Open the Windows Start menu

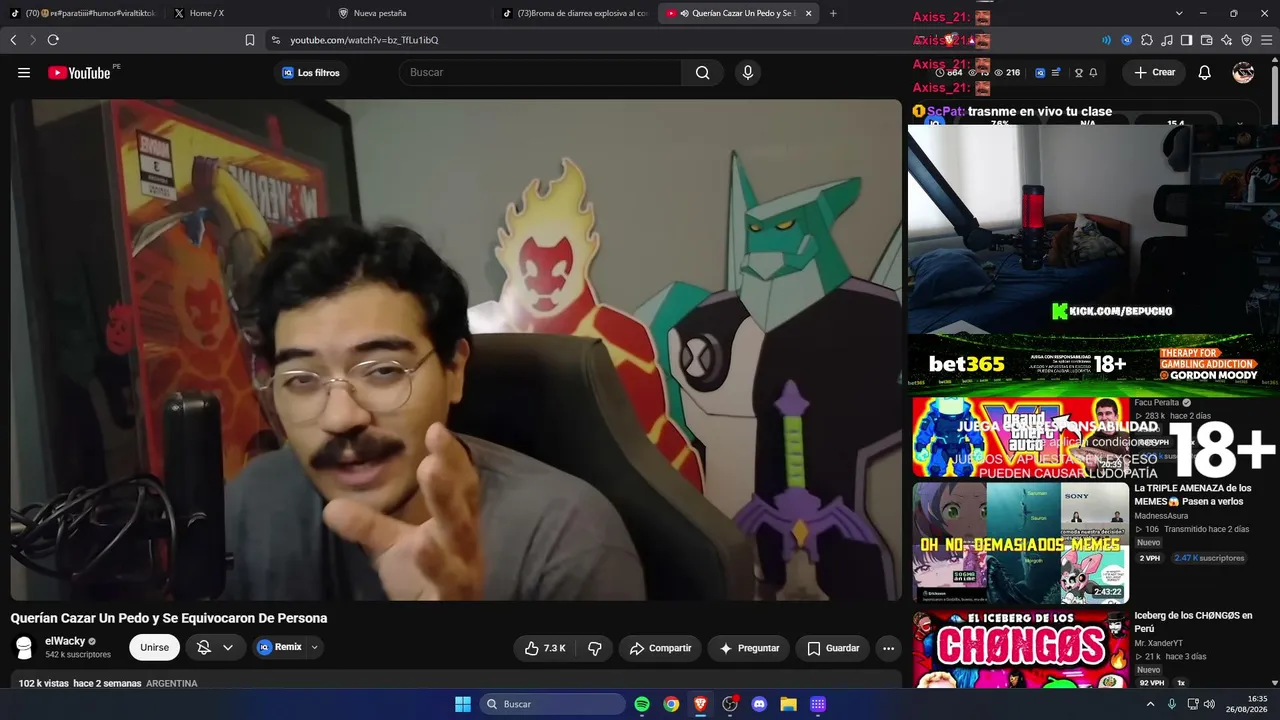click(x=463, y=704)
